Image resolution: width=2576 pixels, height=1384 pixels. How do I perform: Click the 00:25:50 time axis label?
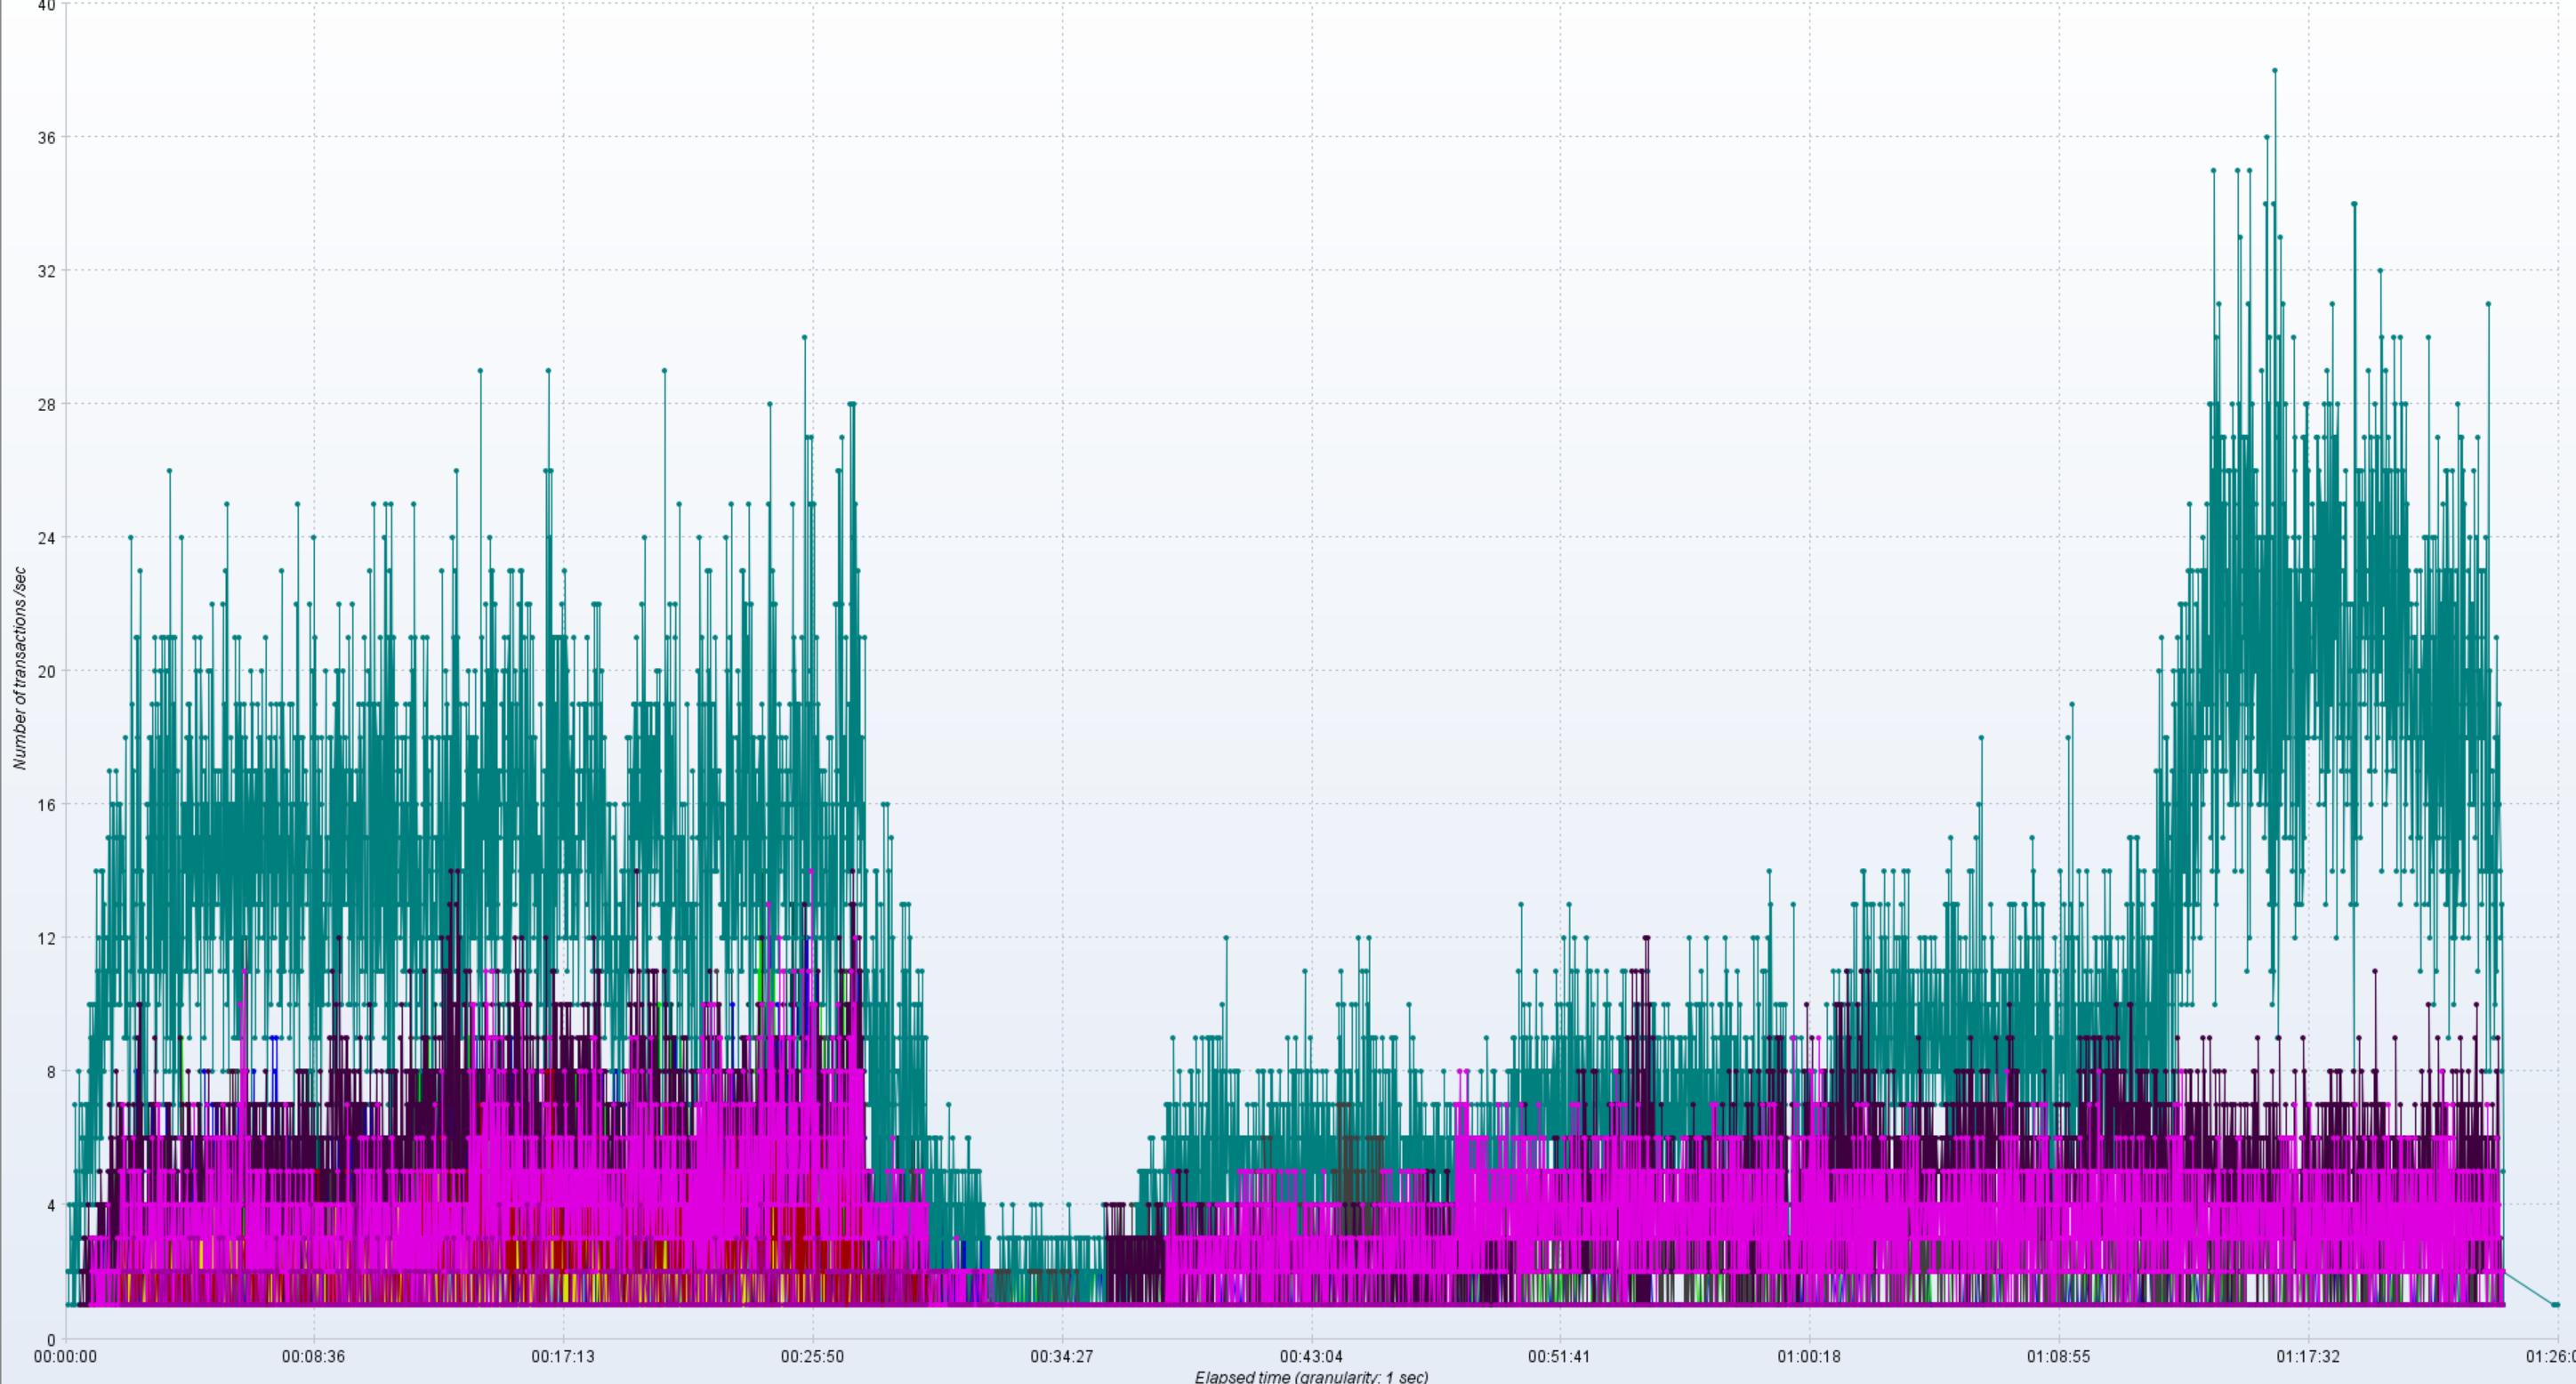[x=812, y=1357]
